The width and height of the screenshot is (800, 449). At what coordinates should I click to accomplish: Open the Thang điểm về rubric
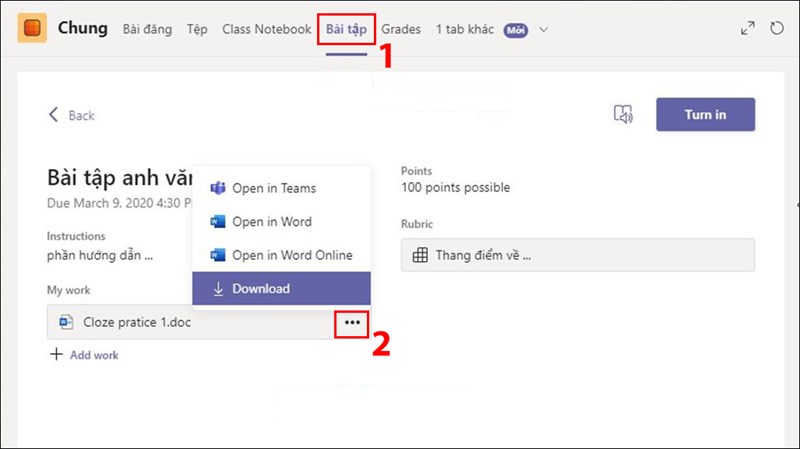click(x=578, y=255)
